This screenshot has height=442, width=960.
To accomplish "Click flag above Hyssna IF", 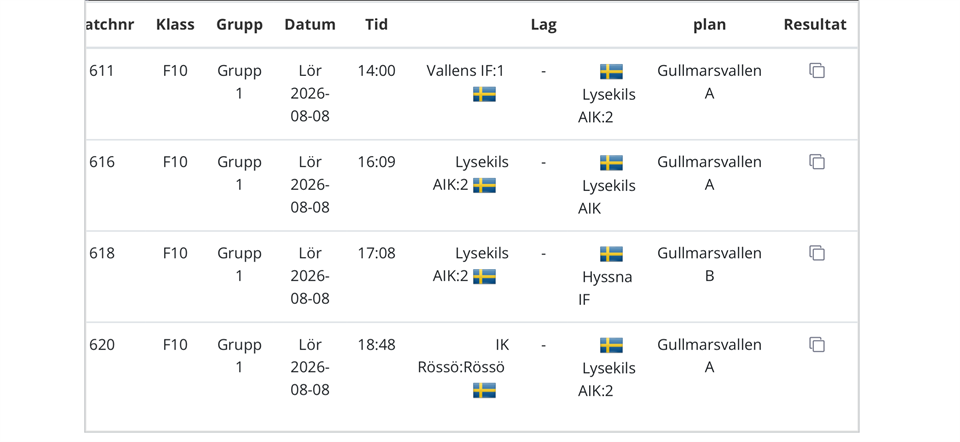I will coord(611,254).
